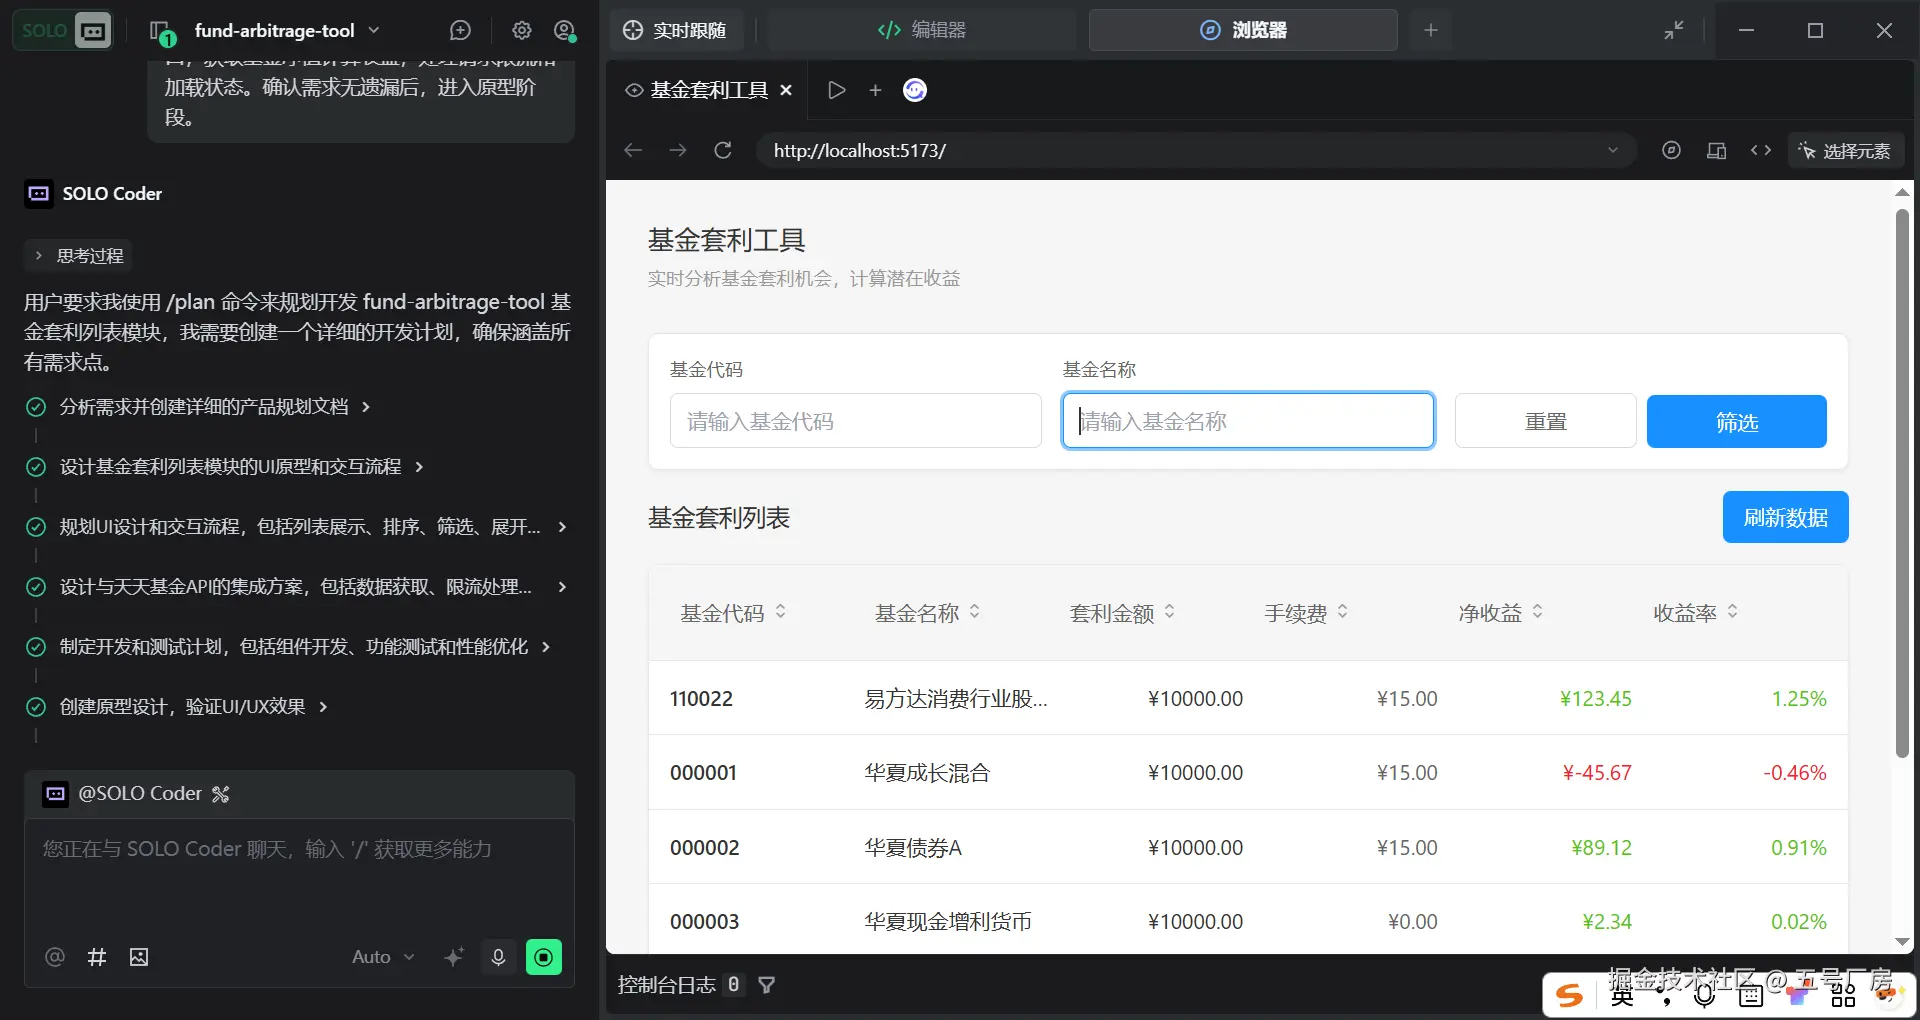Reload the localhost page
Image resolution: width=1920 pixels, height=1020 pixels.
coord(723,150)
